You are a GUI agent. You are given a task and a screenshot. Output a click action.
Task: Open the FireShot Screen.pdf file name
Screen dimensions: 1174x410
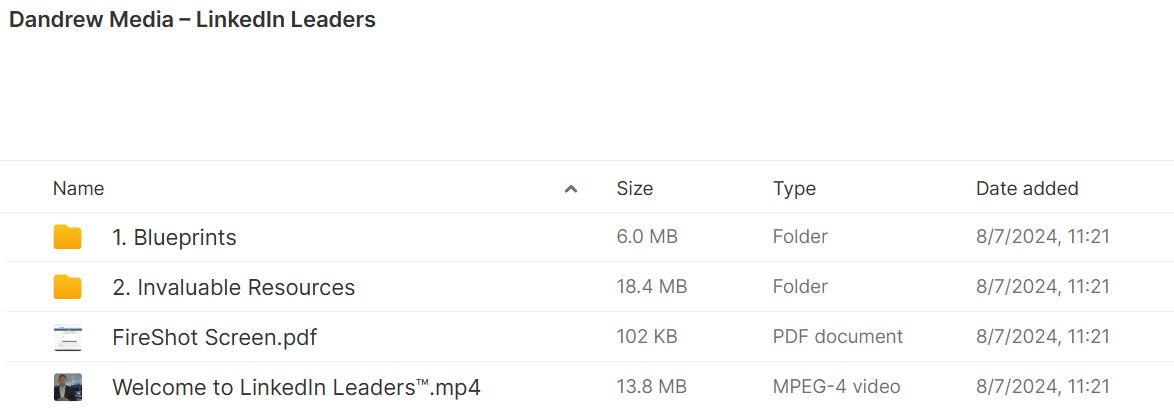(214, 337)
